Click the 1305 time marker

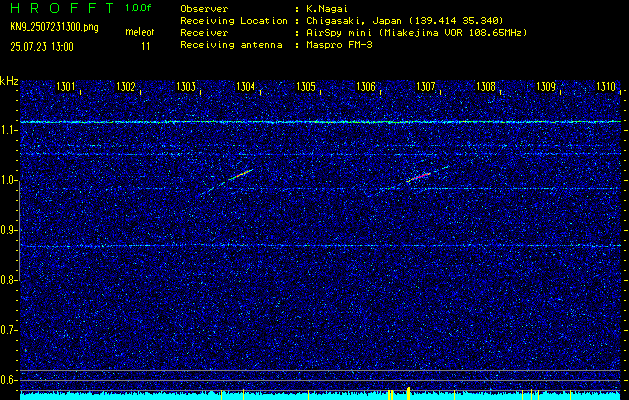(306, 87)
